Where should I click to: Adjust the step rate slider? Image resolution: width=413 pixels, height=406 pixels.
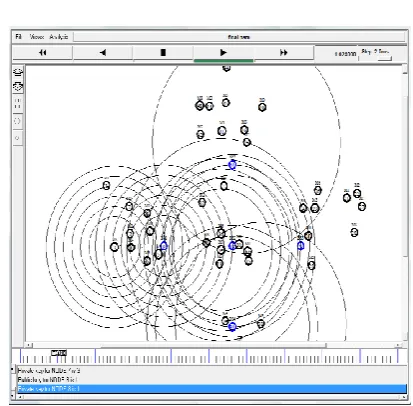(385, 58)
